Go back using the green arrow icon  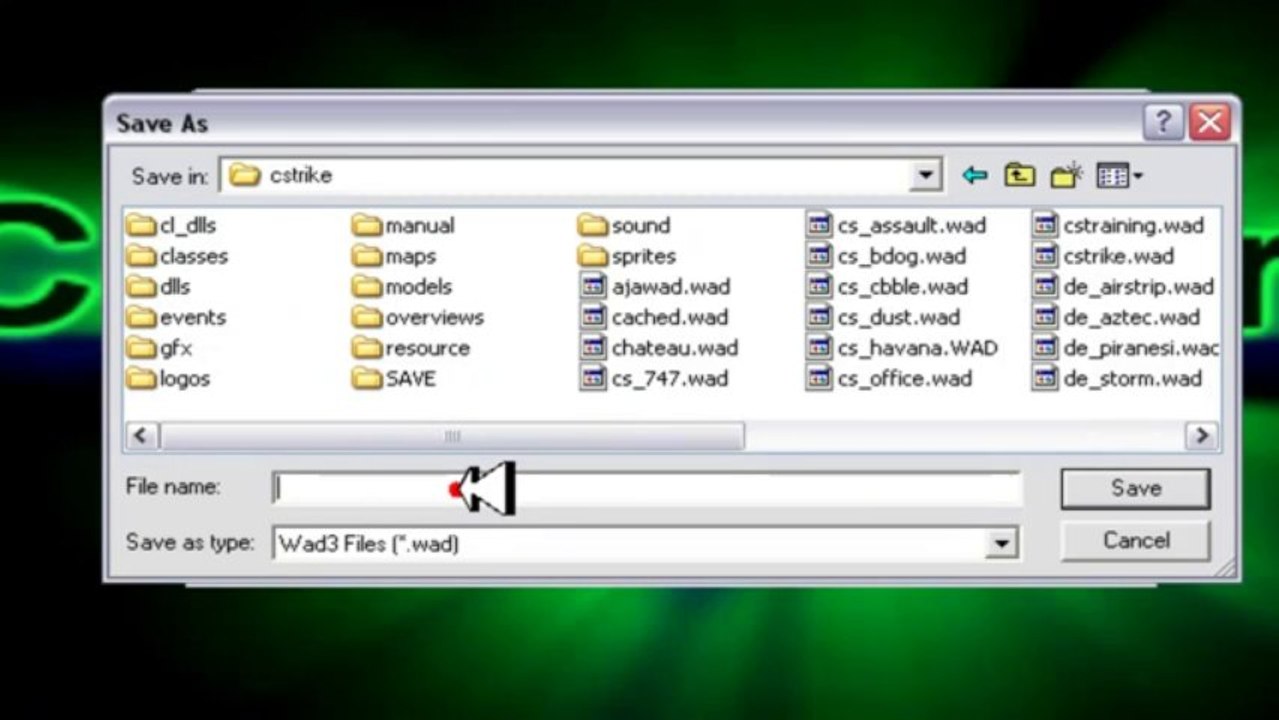(x=974, y=176)
